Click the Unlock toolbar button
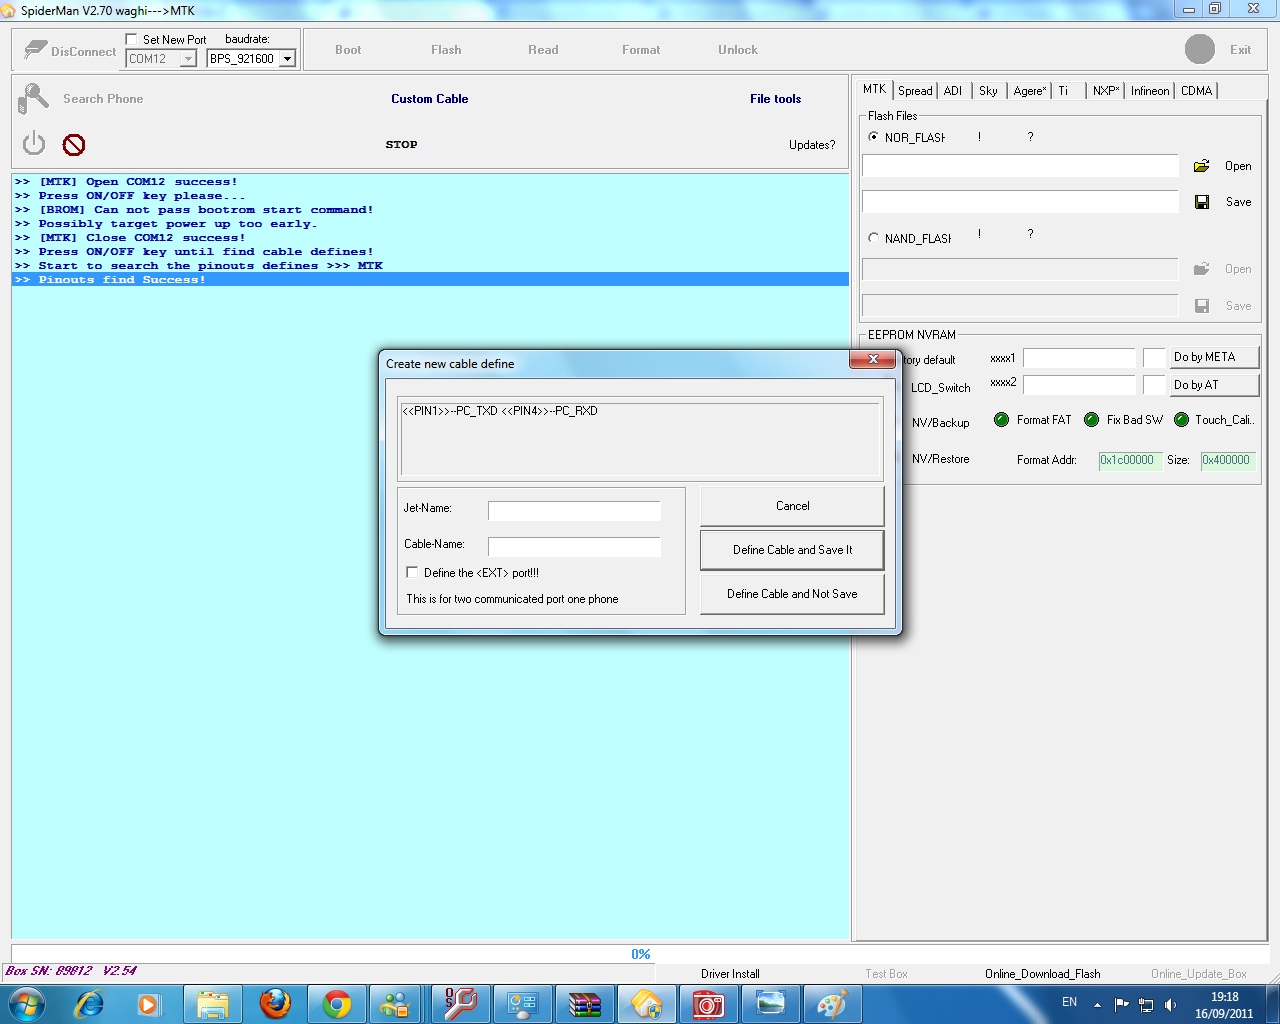 tap(738, 50)
